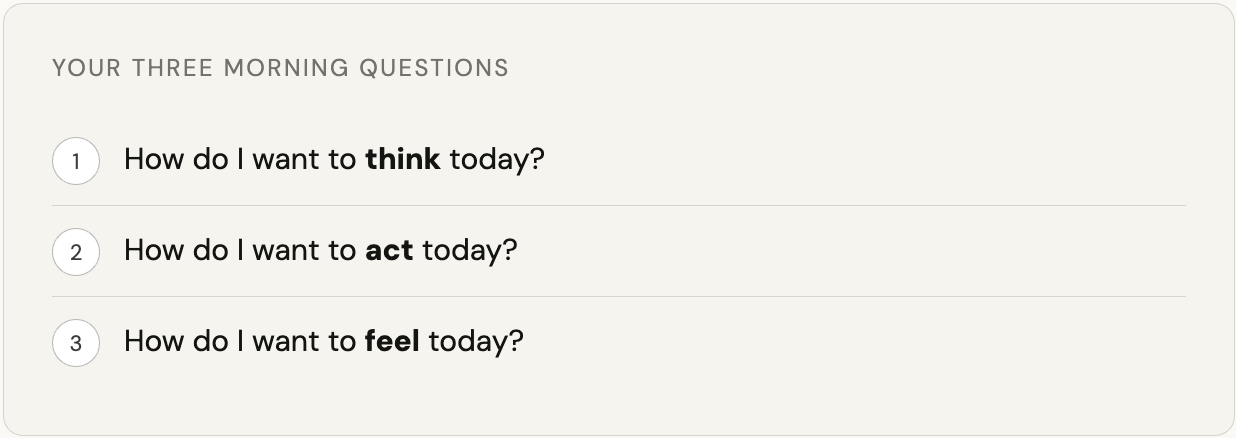The height and width of the screenshot is (438, 1236).
Task: Click the number 2 circle badge
Action: (x=76, y=252)
